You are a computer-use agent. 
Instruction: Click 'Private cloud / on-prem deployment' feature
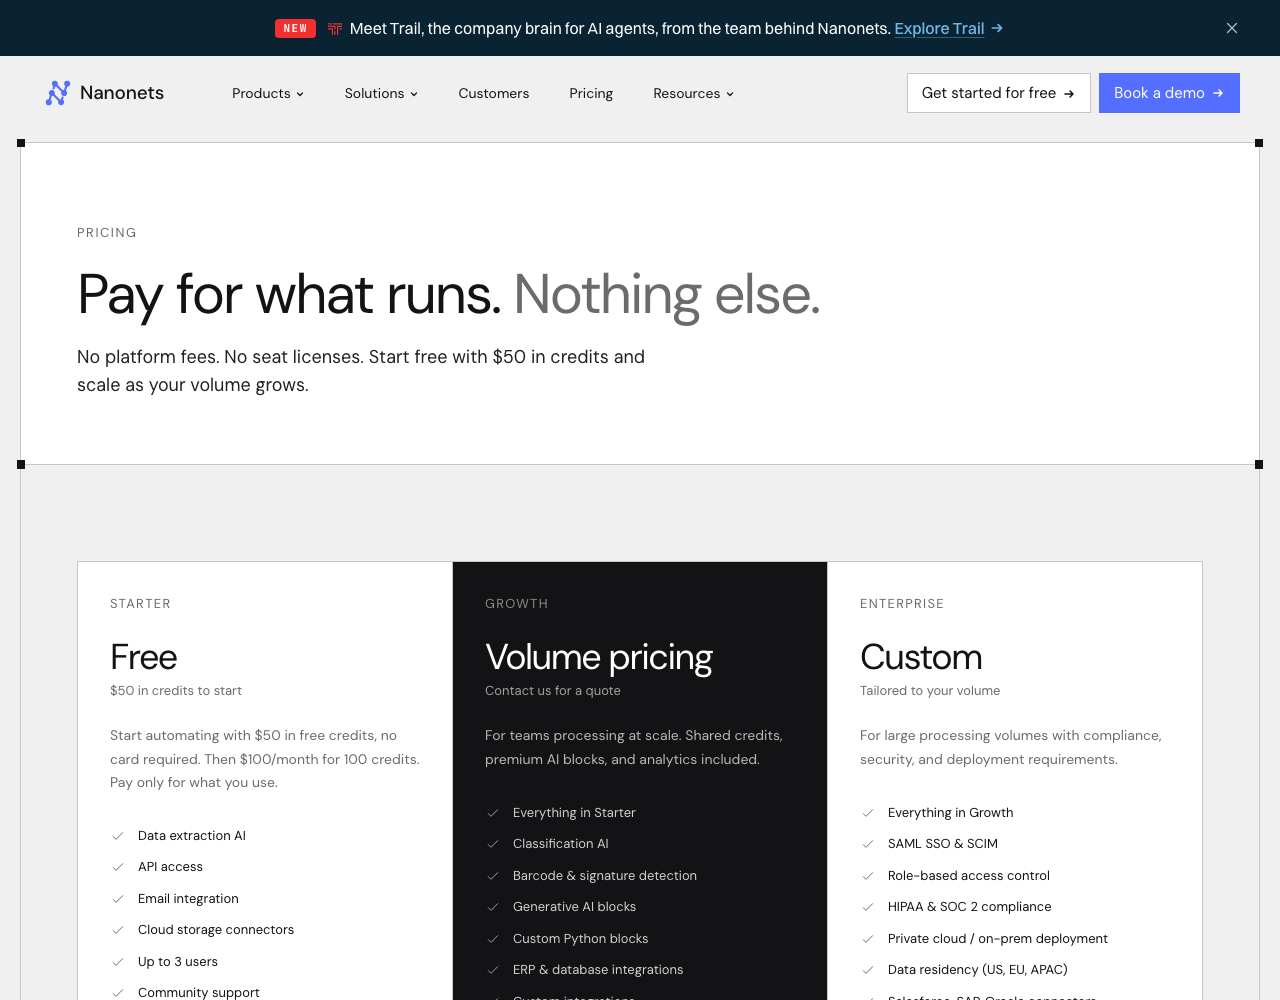(x=998, y=939)
